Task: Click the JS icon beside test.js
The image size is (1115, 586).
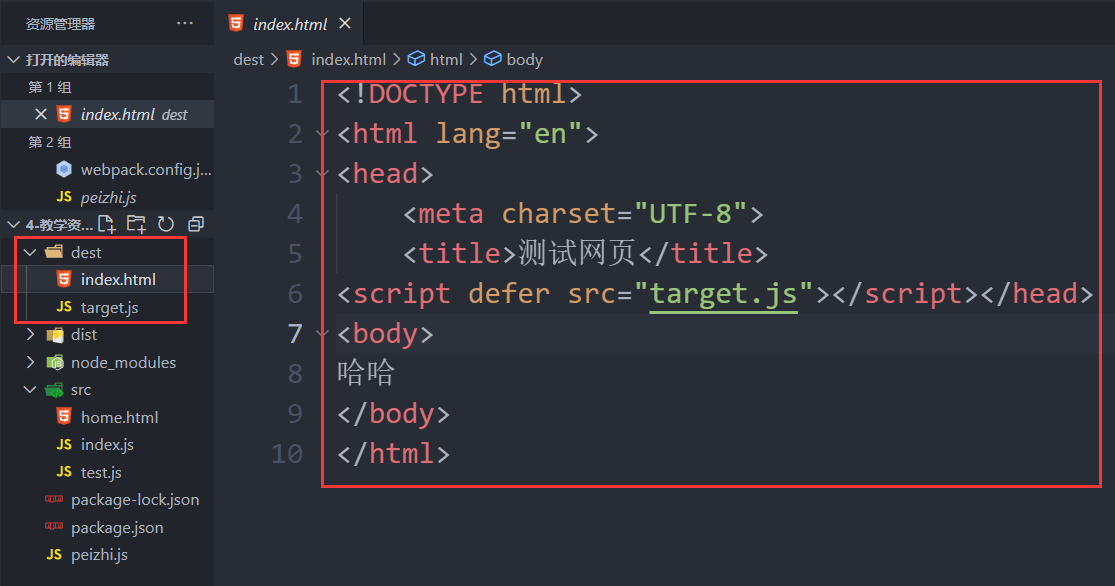Action: [64, 472]
